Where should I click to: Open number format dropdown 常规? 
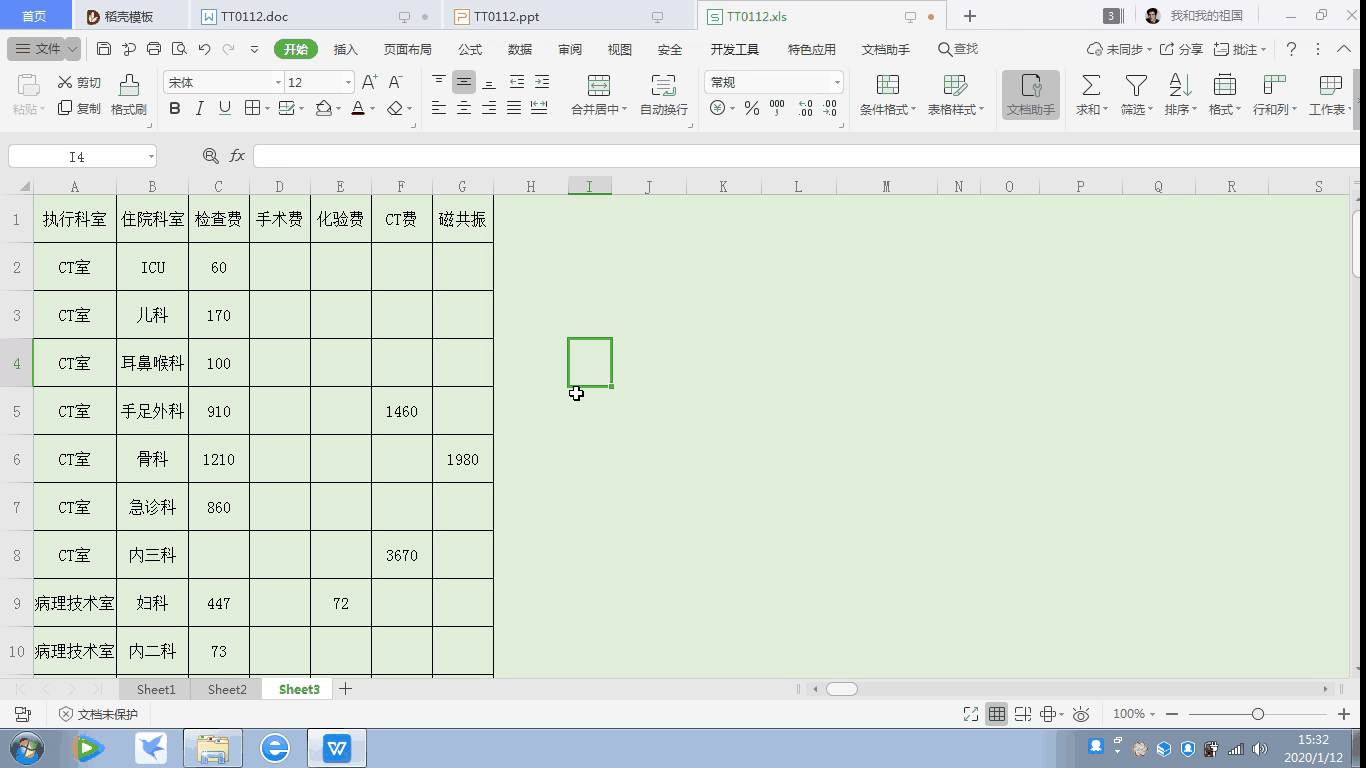pos(837,82)
